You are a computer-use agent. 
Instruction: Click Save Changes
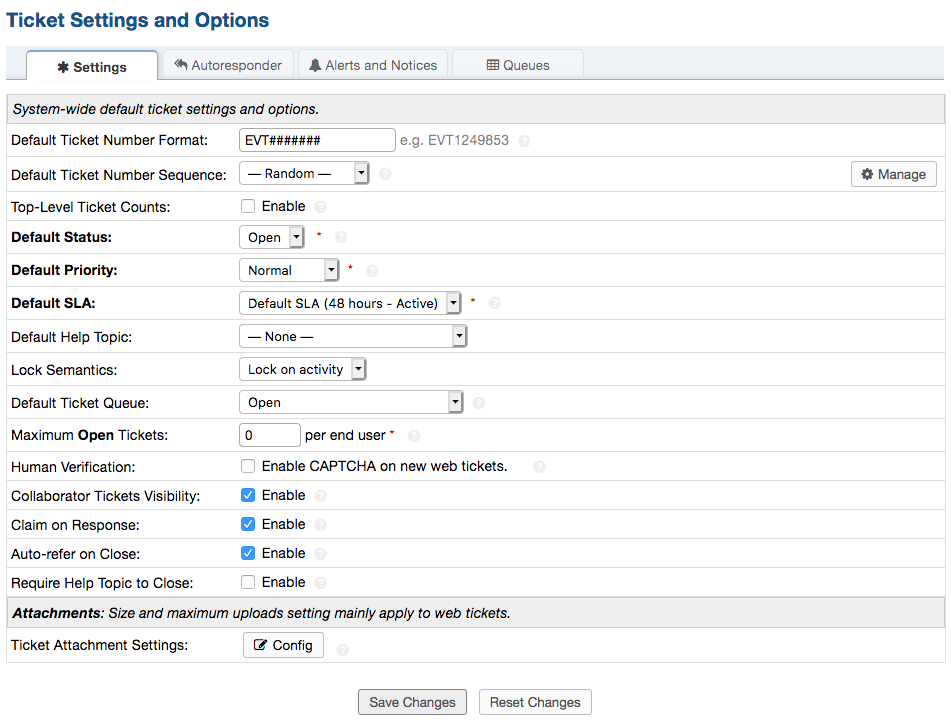(412, 702)
